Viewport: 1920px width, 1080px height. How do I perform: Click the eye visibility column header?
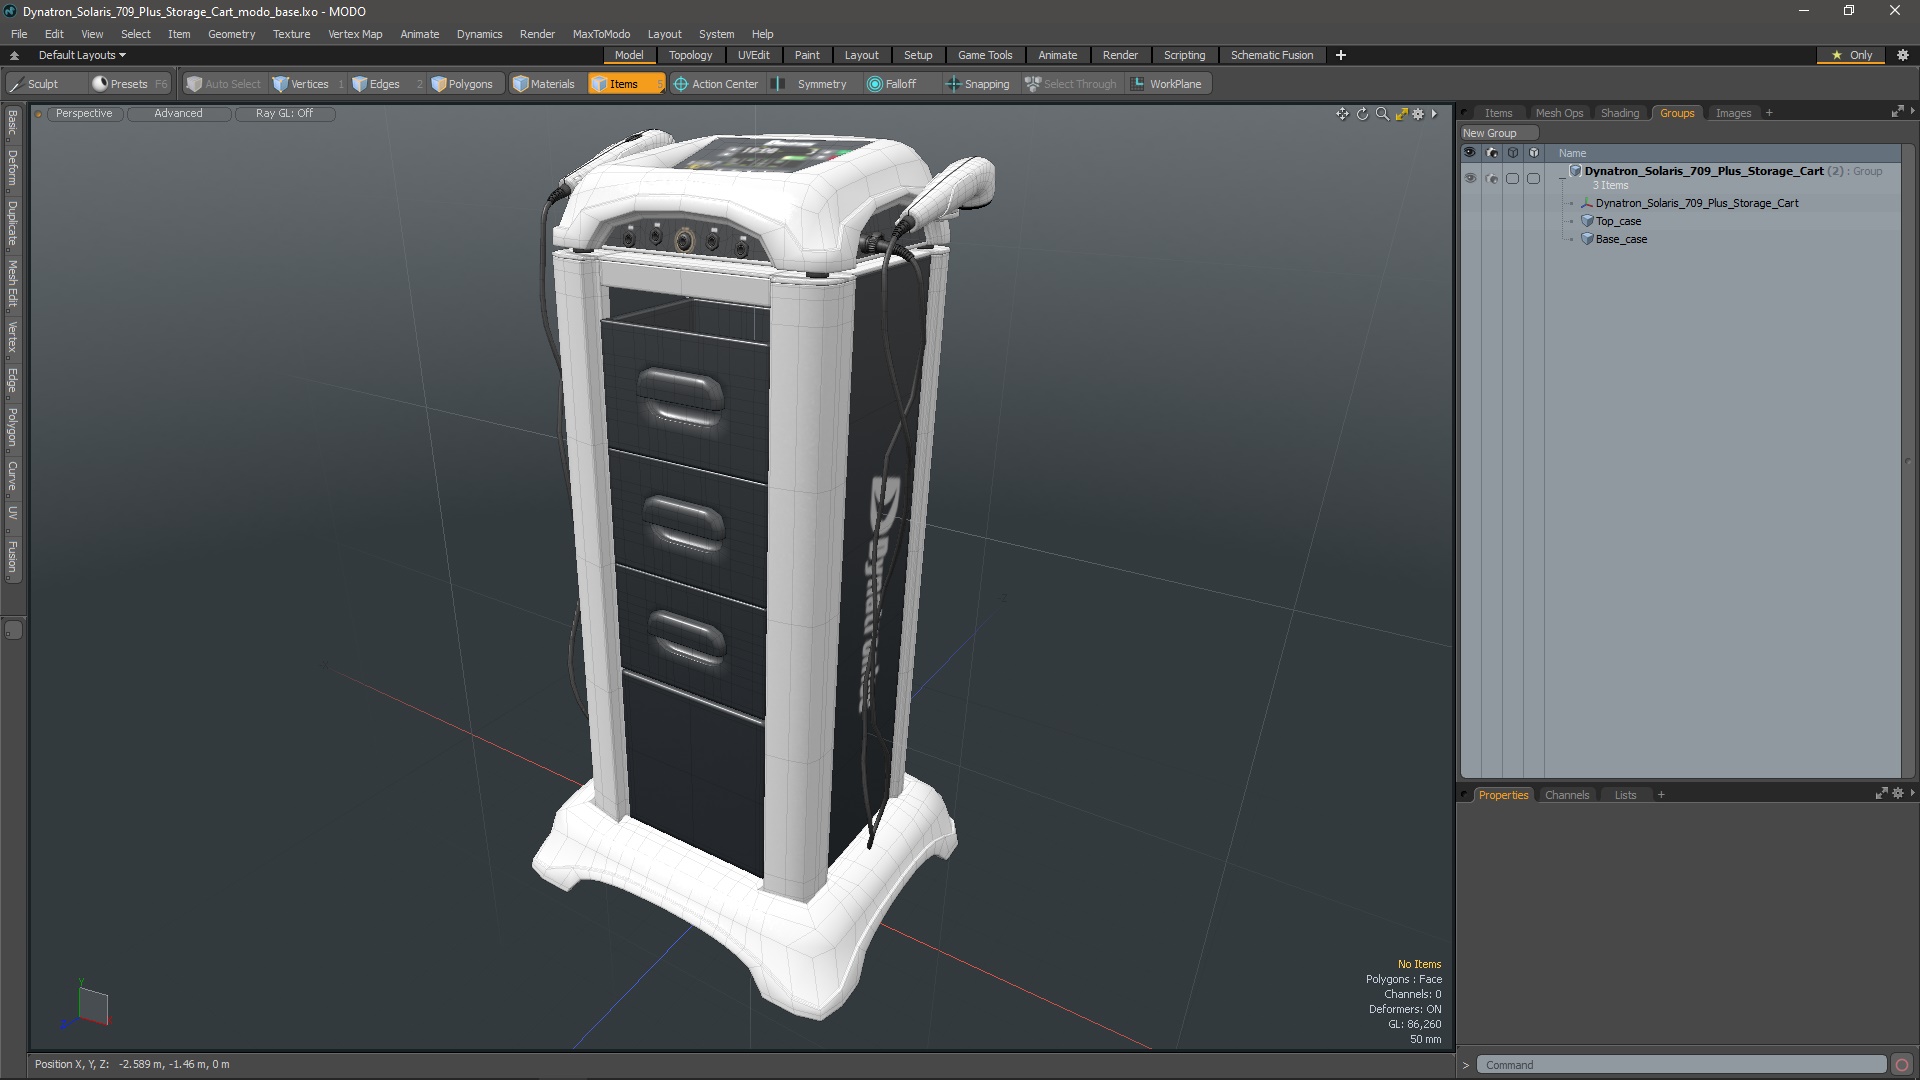(1470, 153)
